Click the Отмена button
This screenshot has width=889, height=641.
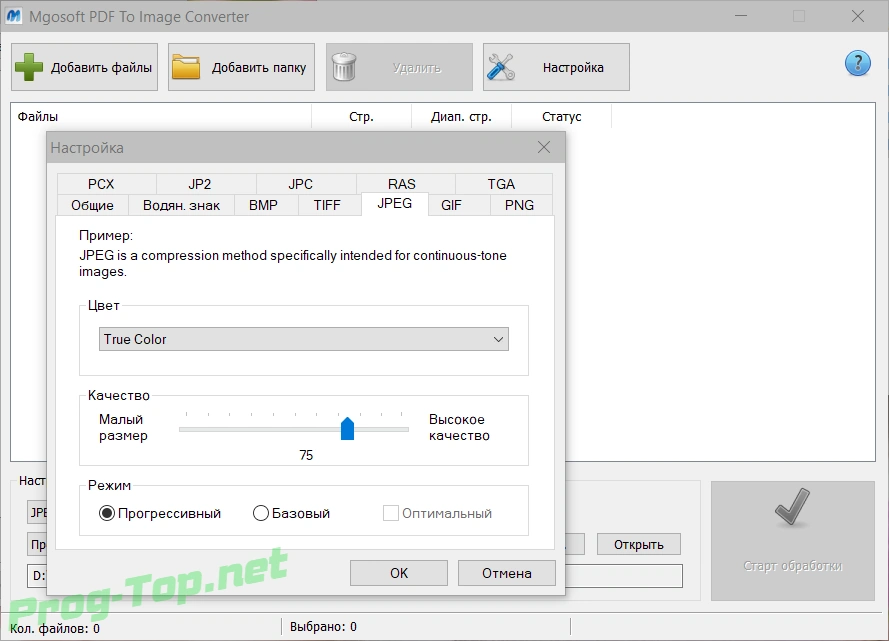507,573
